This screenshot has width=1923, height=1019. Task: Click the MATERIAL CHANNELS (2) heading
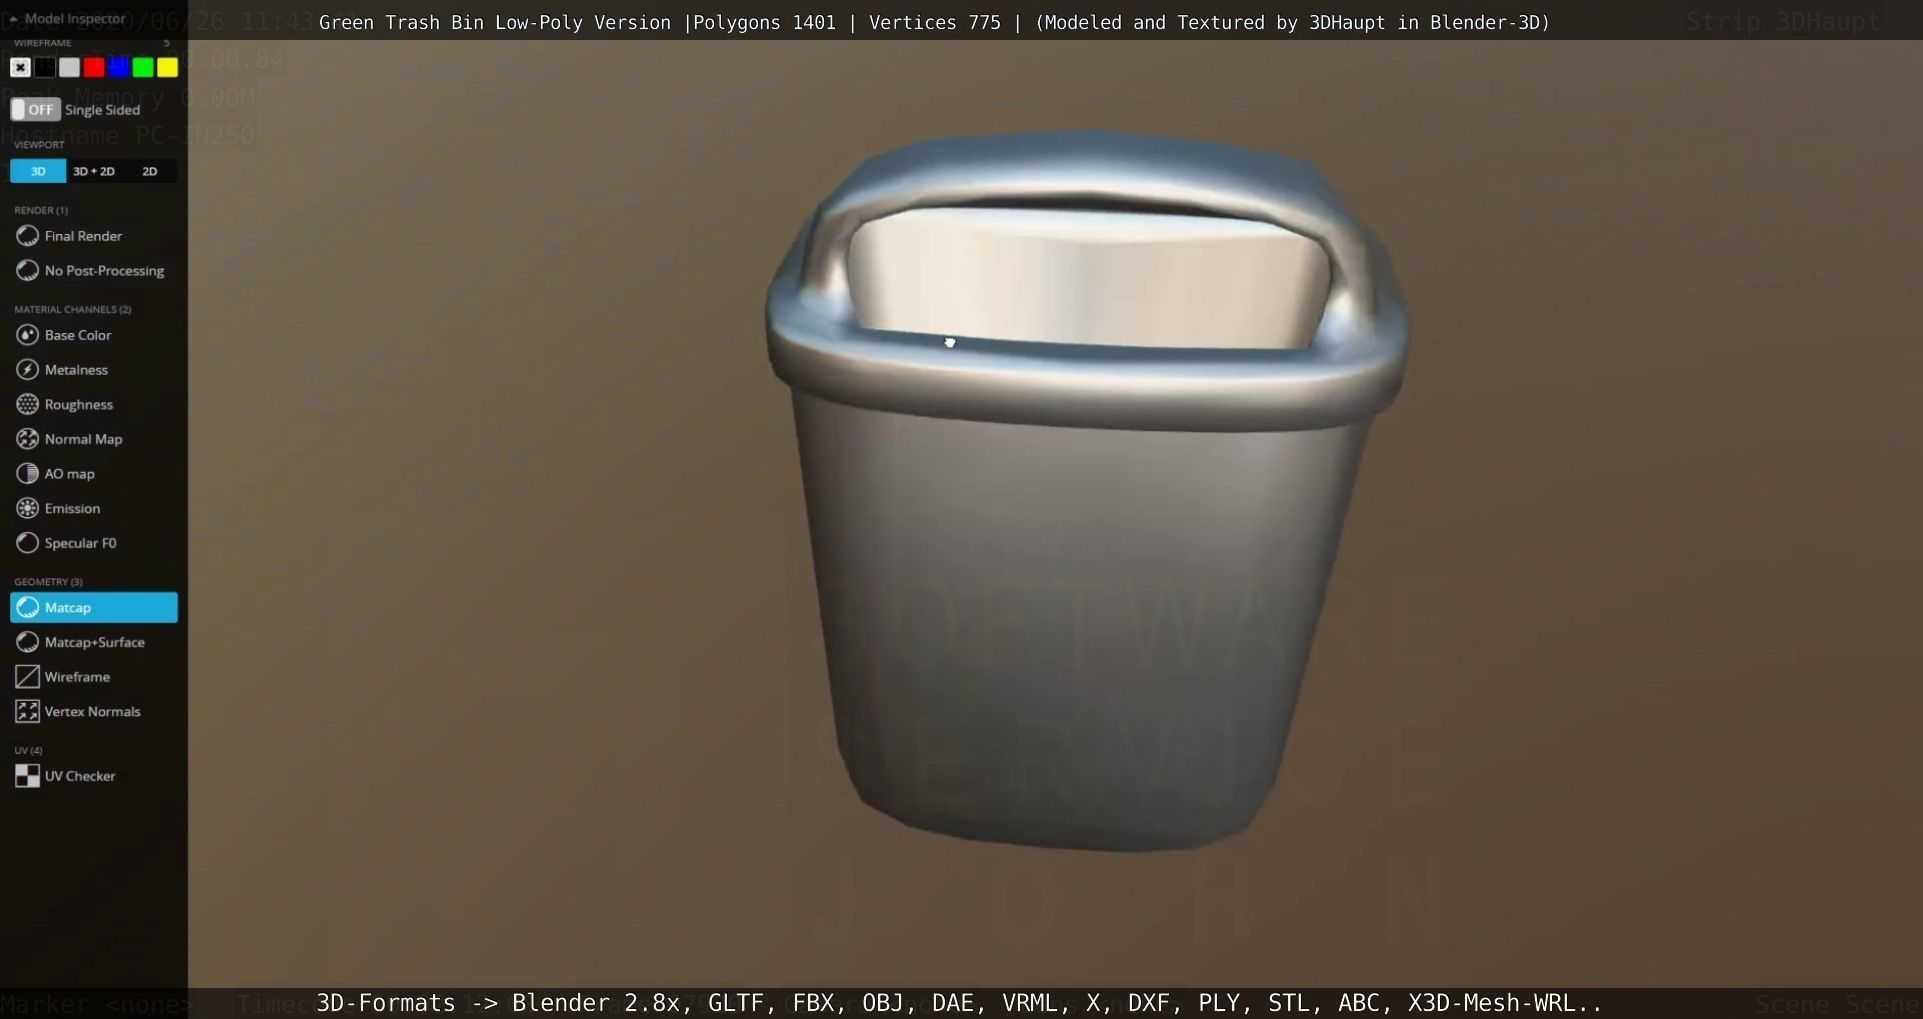[x=73, y=309]
